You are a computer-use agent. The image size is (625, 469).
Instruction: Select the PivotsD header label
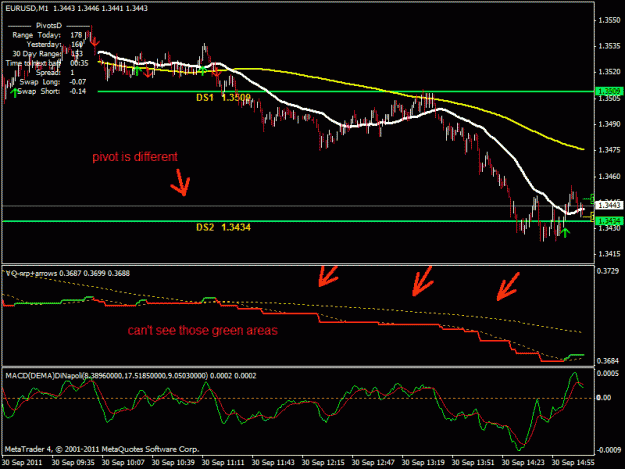(x=49, y=26)
